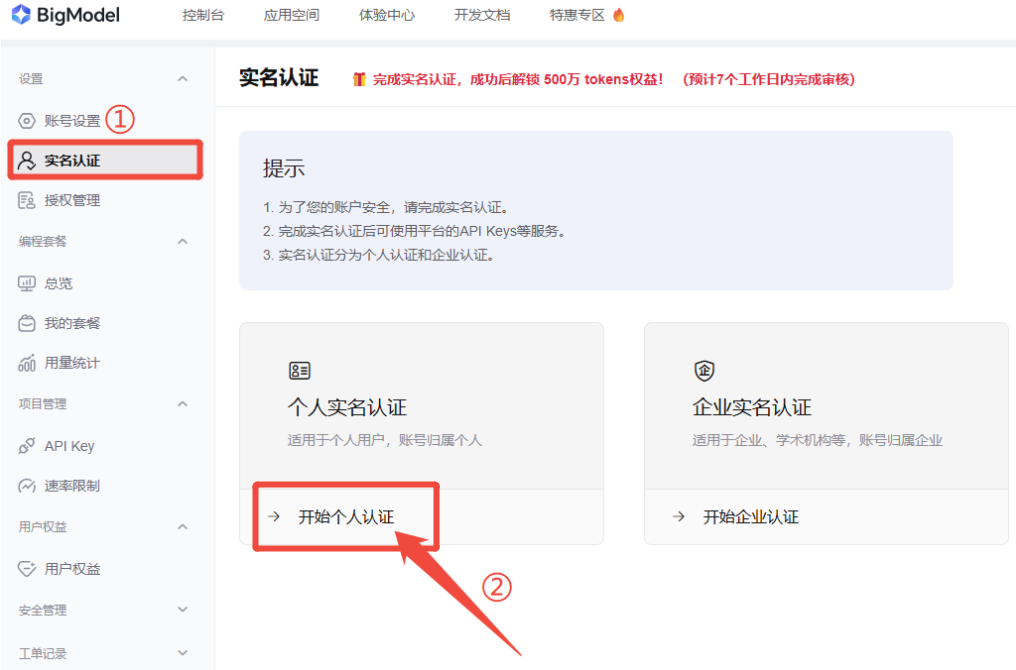Select the monitor icon beside 总览
Screen dimensions: 1016x670
(28, 283)
